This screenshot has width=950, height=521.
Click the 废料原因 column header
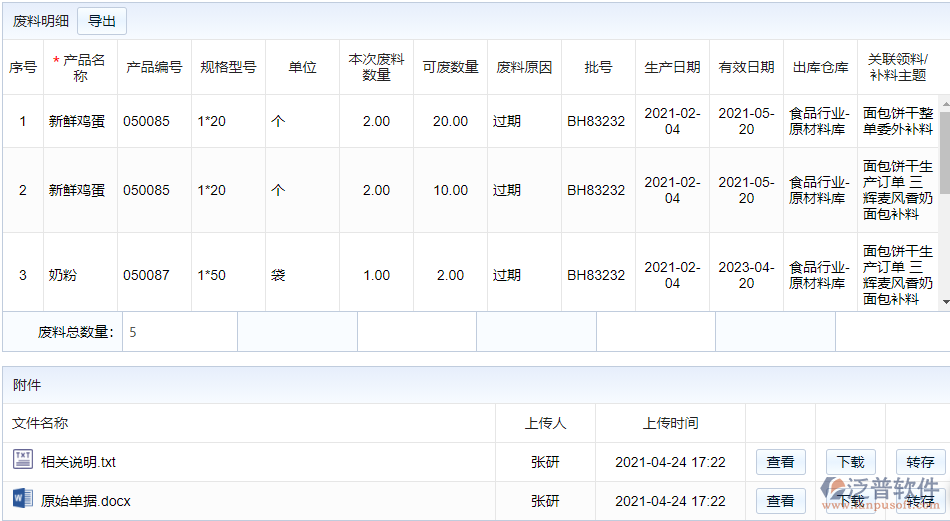(x=524, y=67)
